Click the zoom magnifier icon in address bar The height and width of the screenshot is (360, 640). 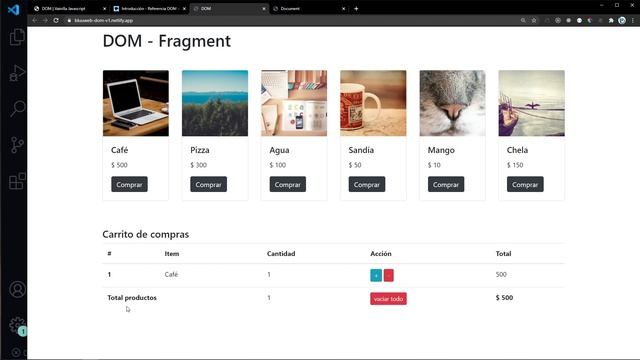pos(523,20)
